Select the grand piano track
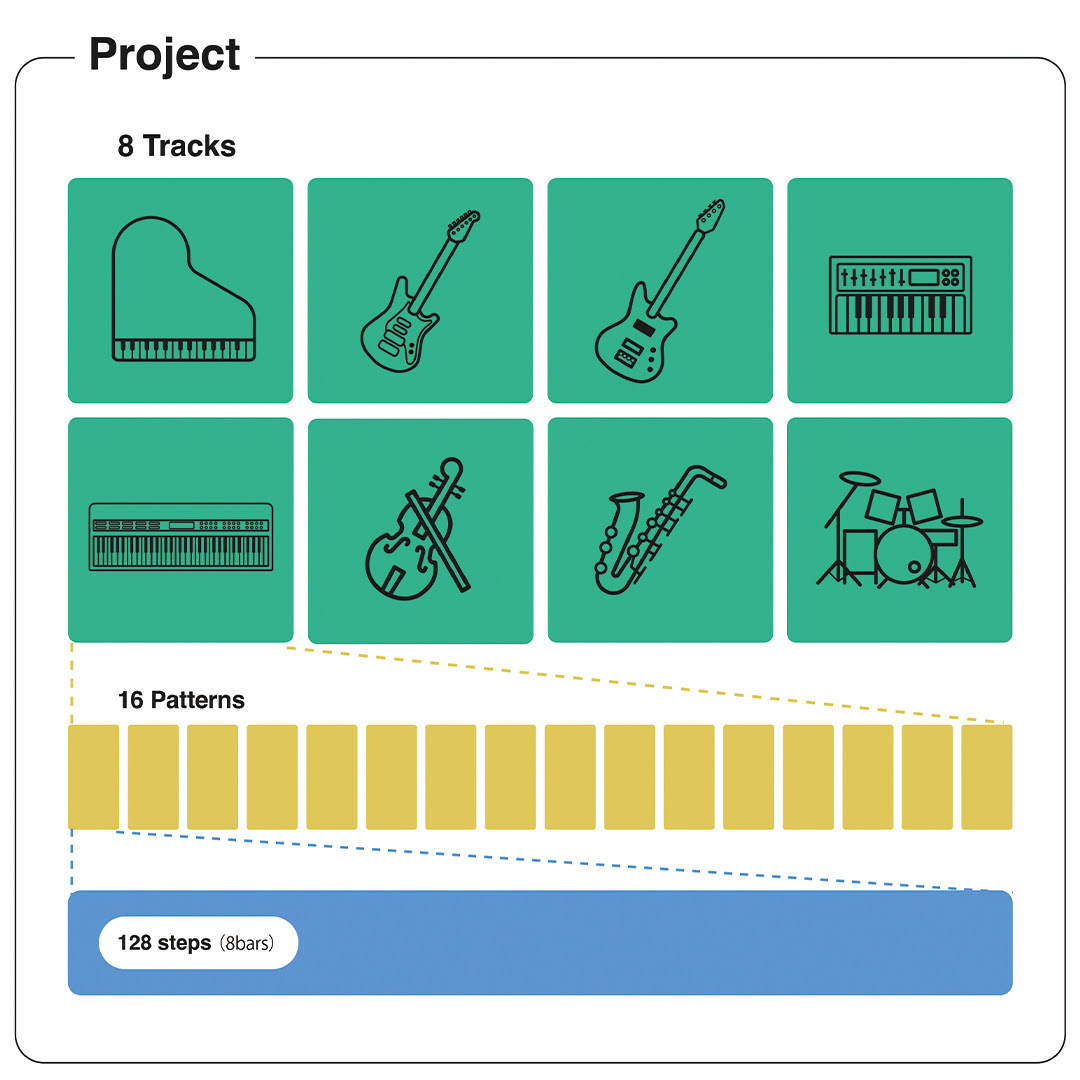The width and height of the screenshot is (1080, 1080). (180, 290)
